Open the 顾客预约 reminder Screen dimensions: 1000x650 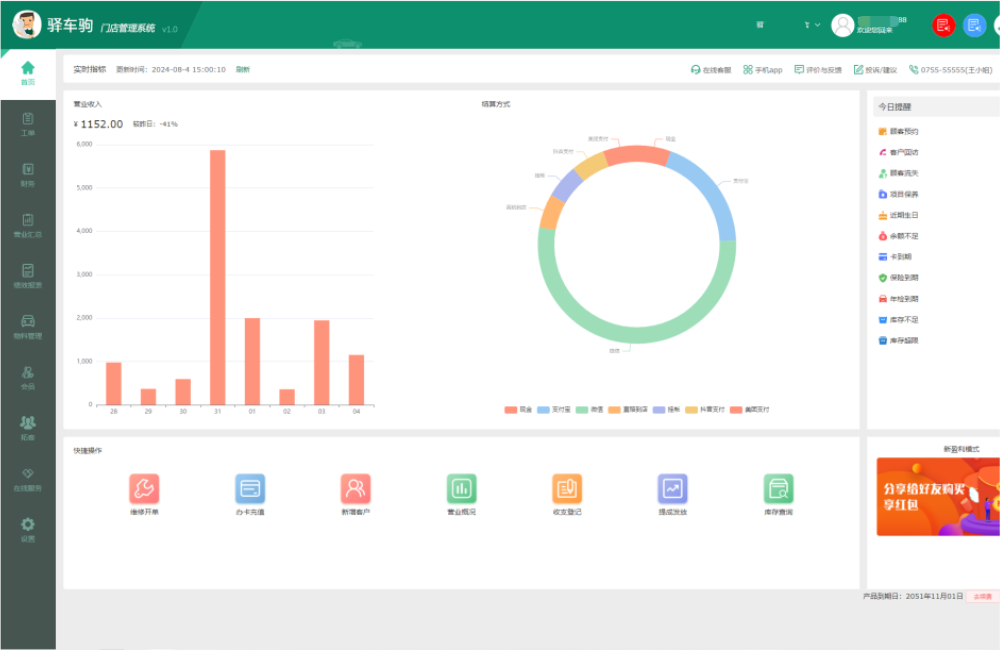[898, 131]
